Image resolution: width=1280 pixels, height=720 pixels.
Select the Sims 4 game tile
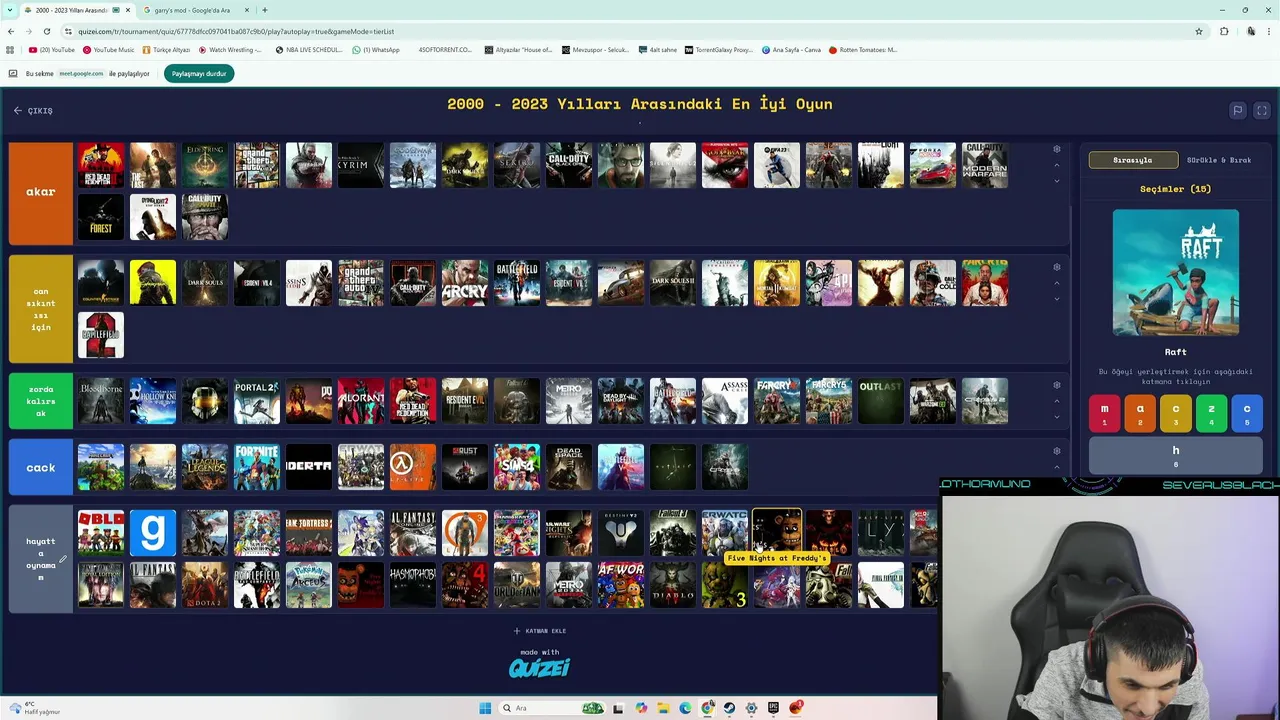517,467
